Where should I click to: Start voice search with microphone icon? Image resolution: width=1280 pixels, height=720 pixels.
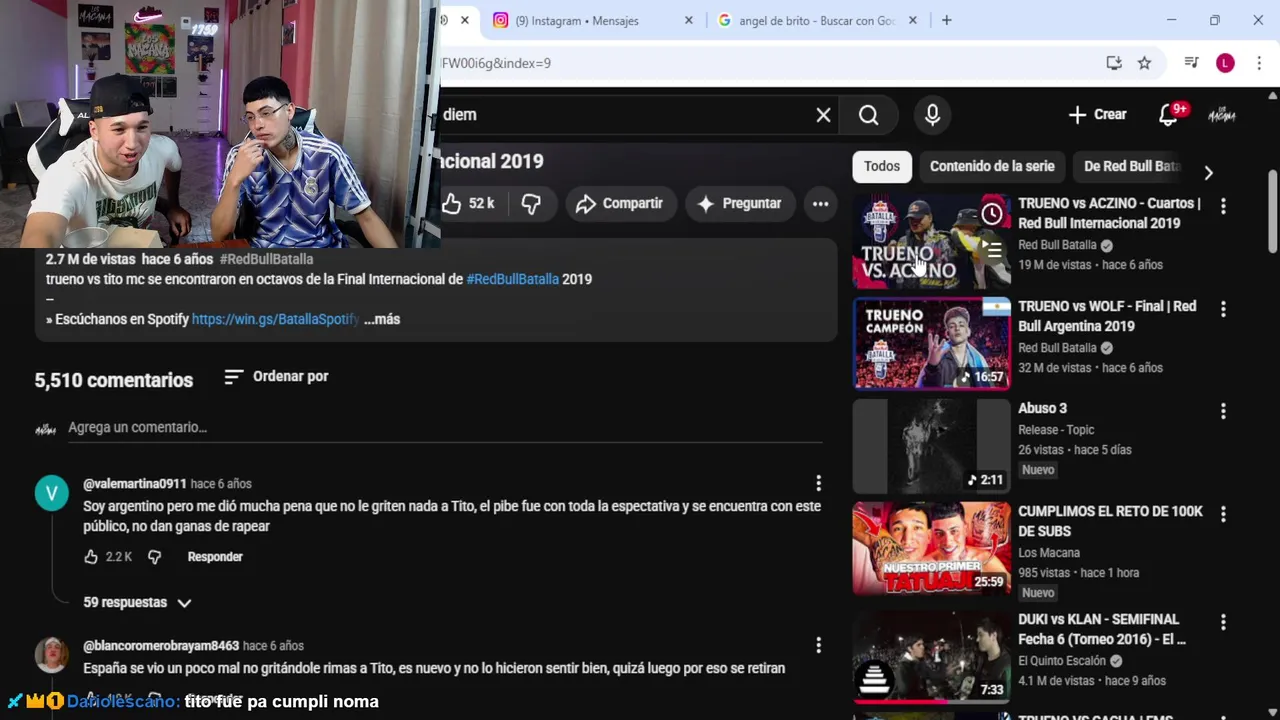(x=932, y=115)
